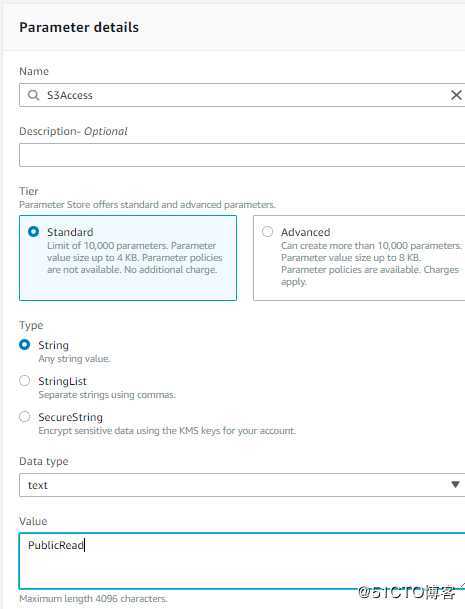Choose the StringList type radio button
465x609 pixels.
pos(24,381)
